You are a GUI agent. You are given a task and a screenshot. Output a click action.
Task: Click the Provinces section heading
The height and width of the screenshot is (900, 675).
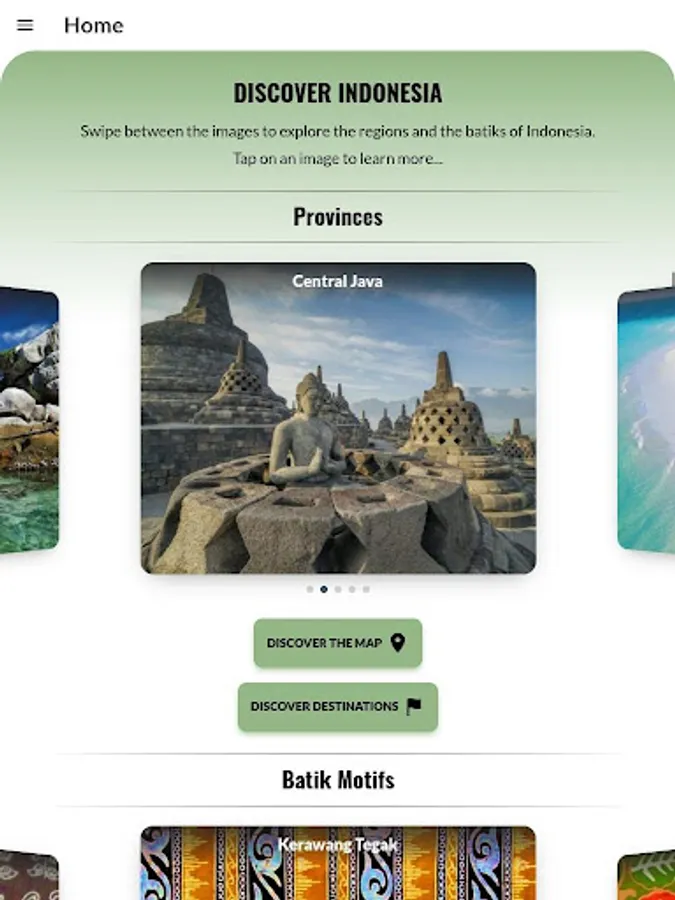338,217
